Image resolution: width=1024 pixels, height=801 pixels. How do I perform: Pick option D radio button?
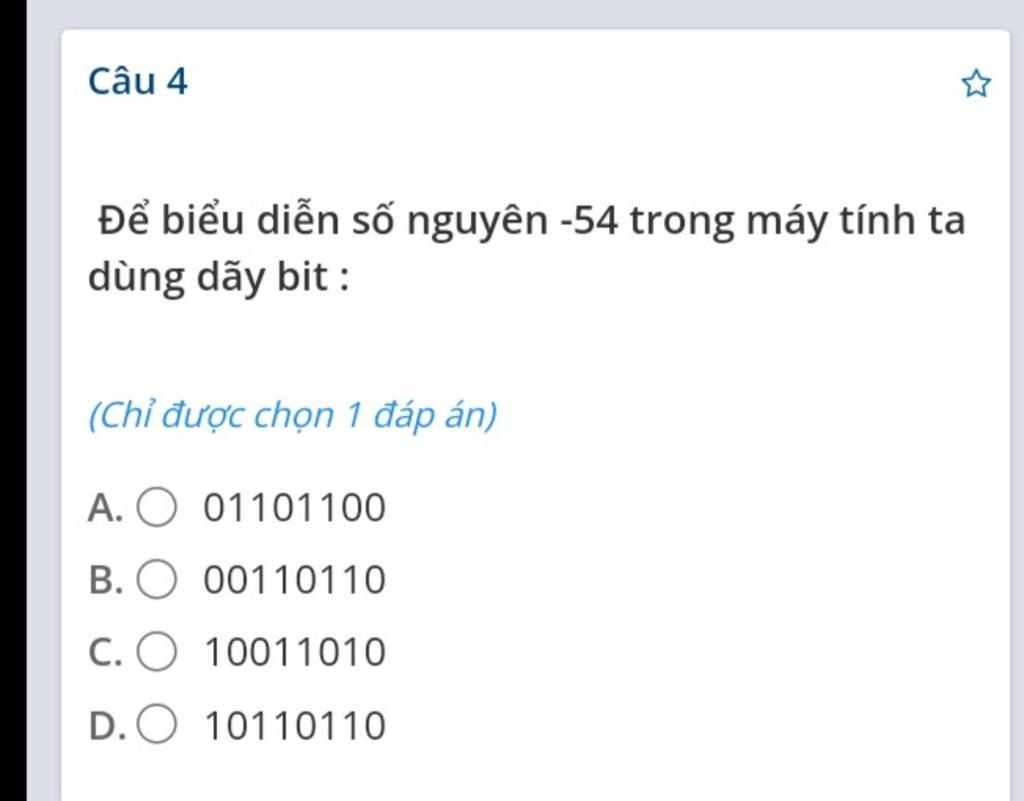[156, 724]
